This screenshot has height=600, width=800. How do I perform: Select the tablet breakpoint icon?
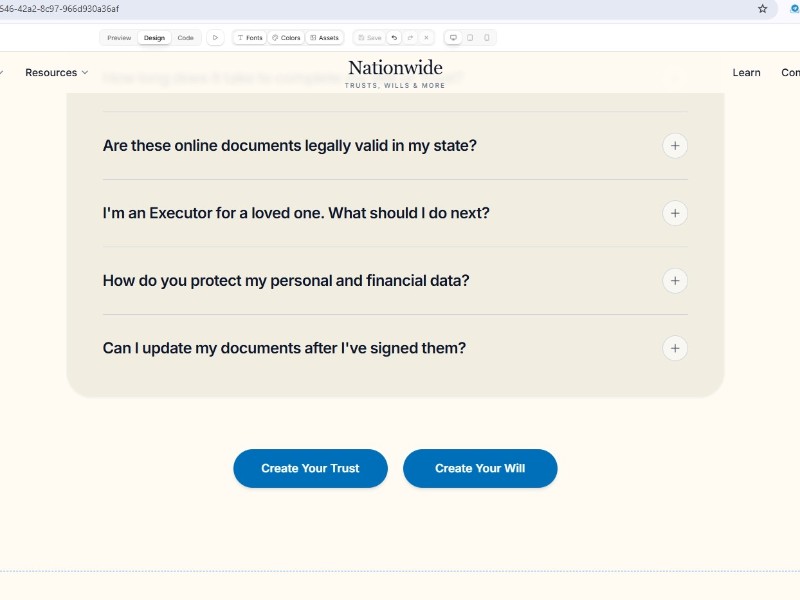(470, 37)
